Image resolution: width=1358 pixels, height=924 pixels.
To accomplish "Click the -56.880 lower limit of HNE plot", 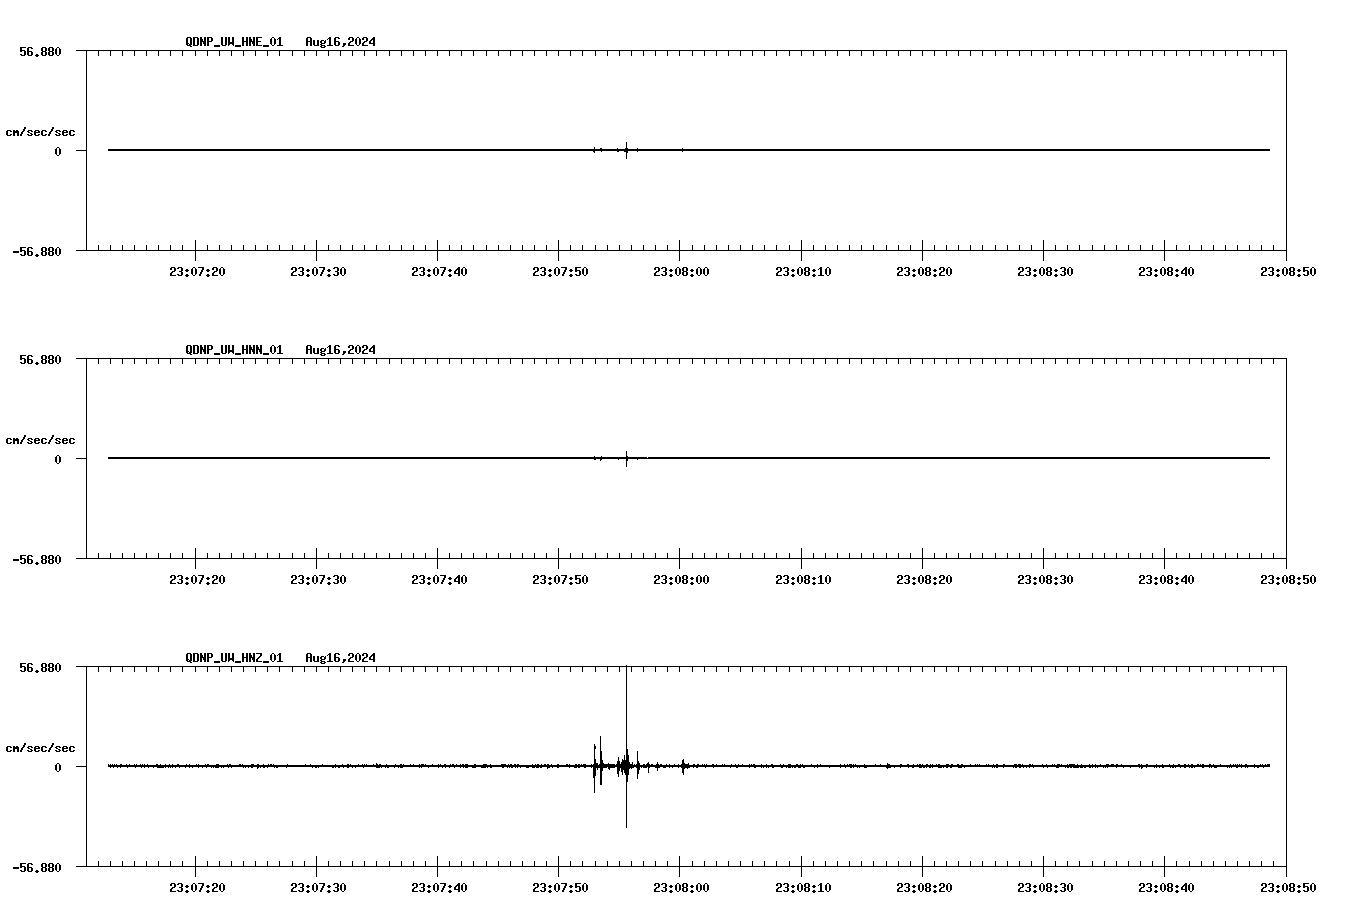I will [x=37, y=251].
